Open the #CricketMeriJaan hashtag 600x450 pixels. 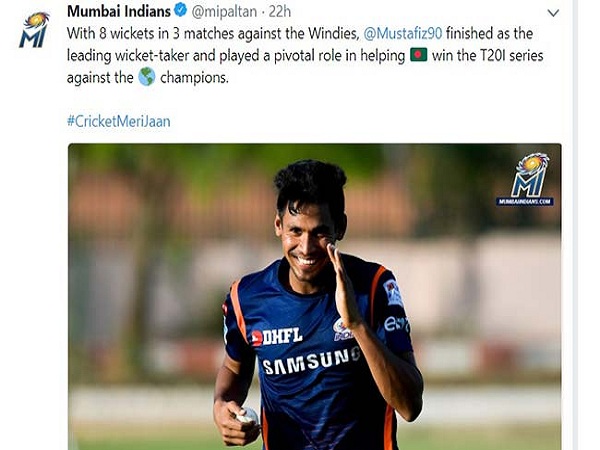coord(119,121)
